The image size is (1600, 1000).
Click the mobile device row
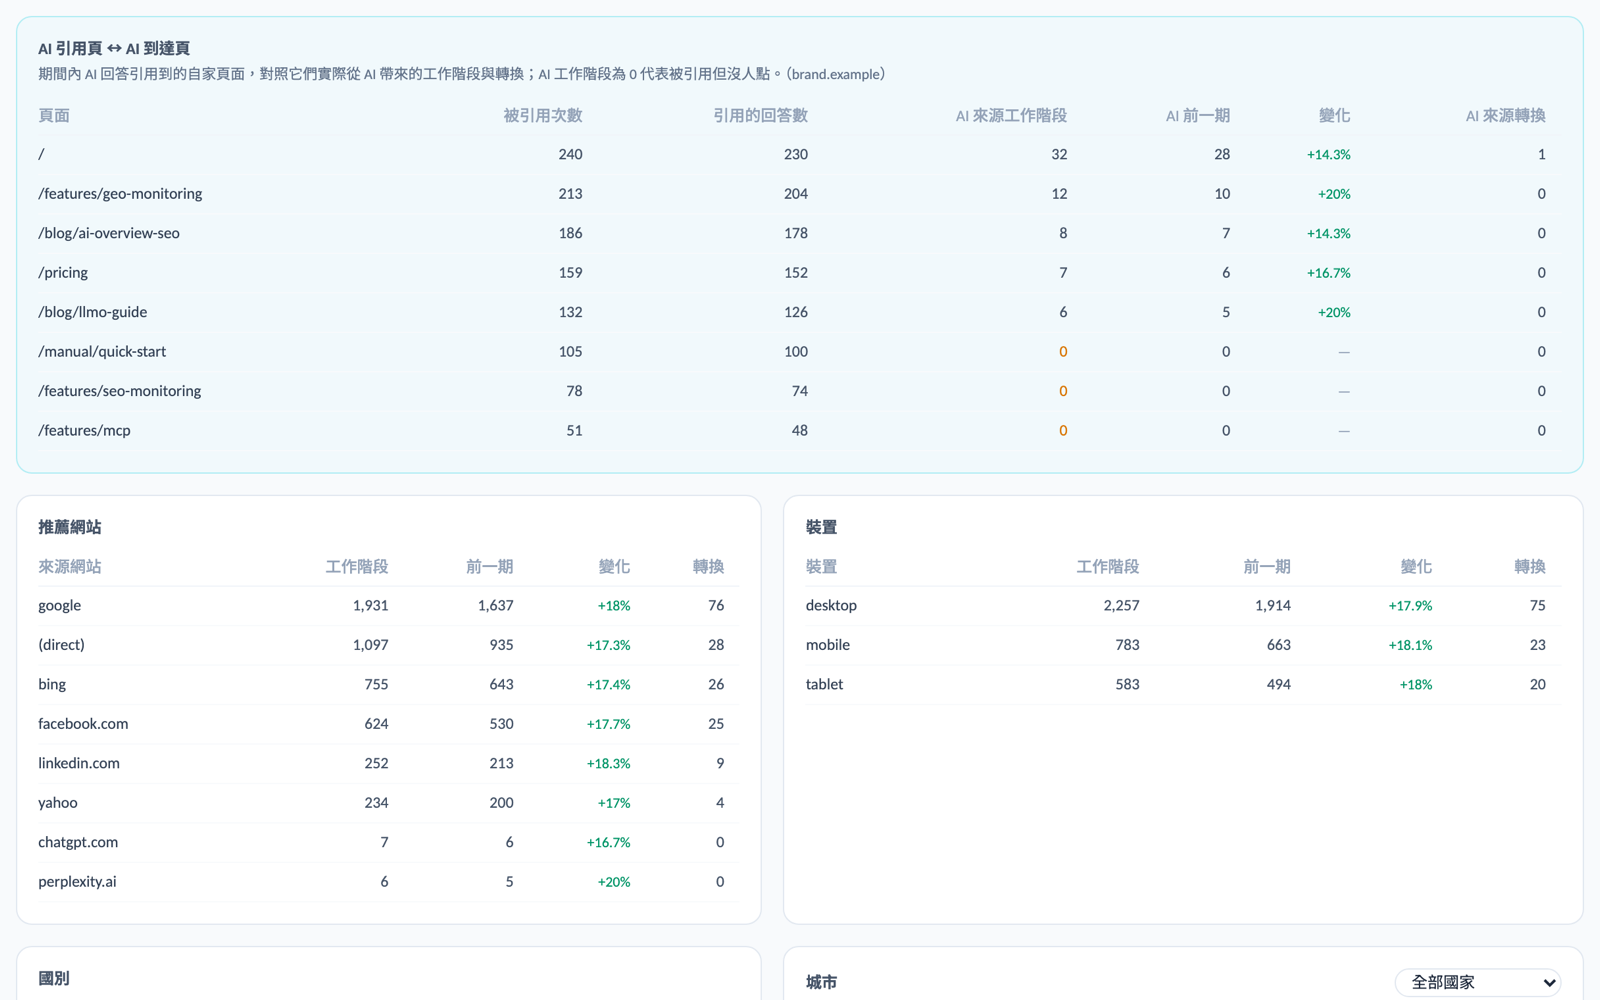click(x=1183, y=645)
